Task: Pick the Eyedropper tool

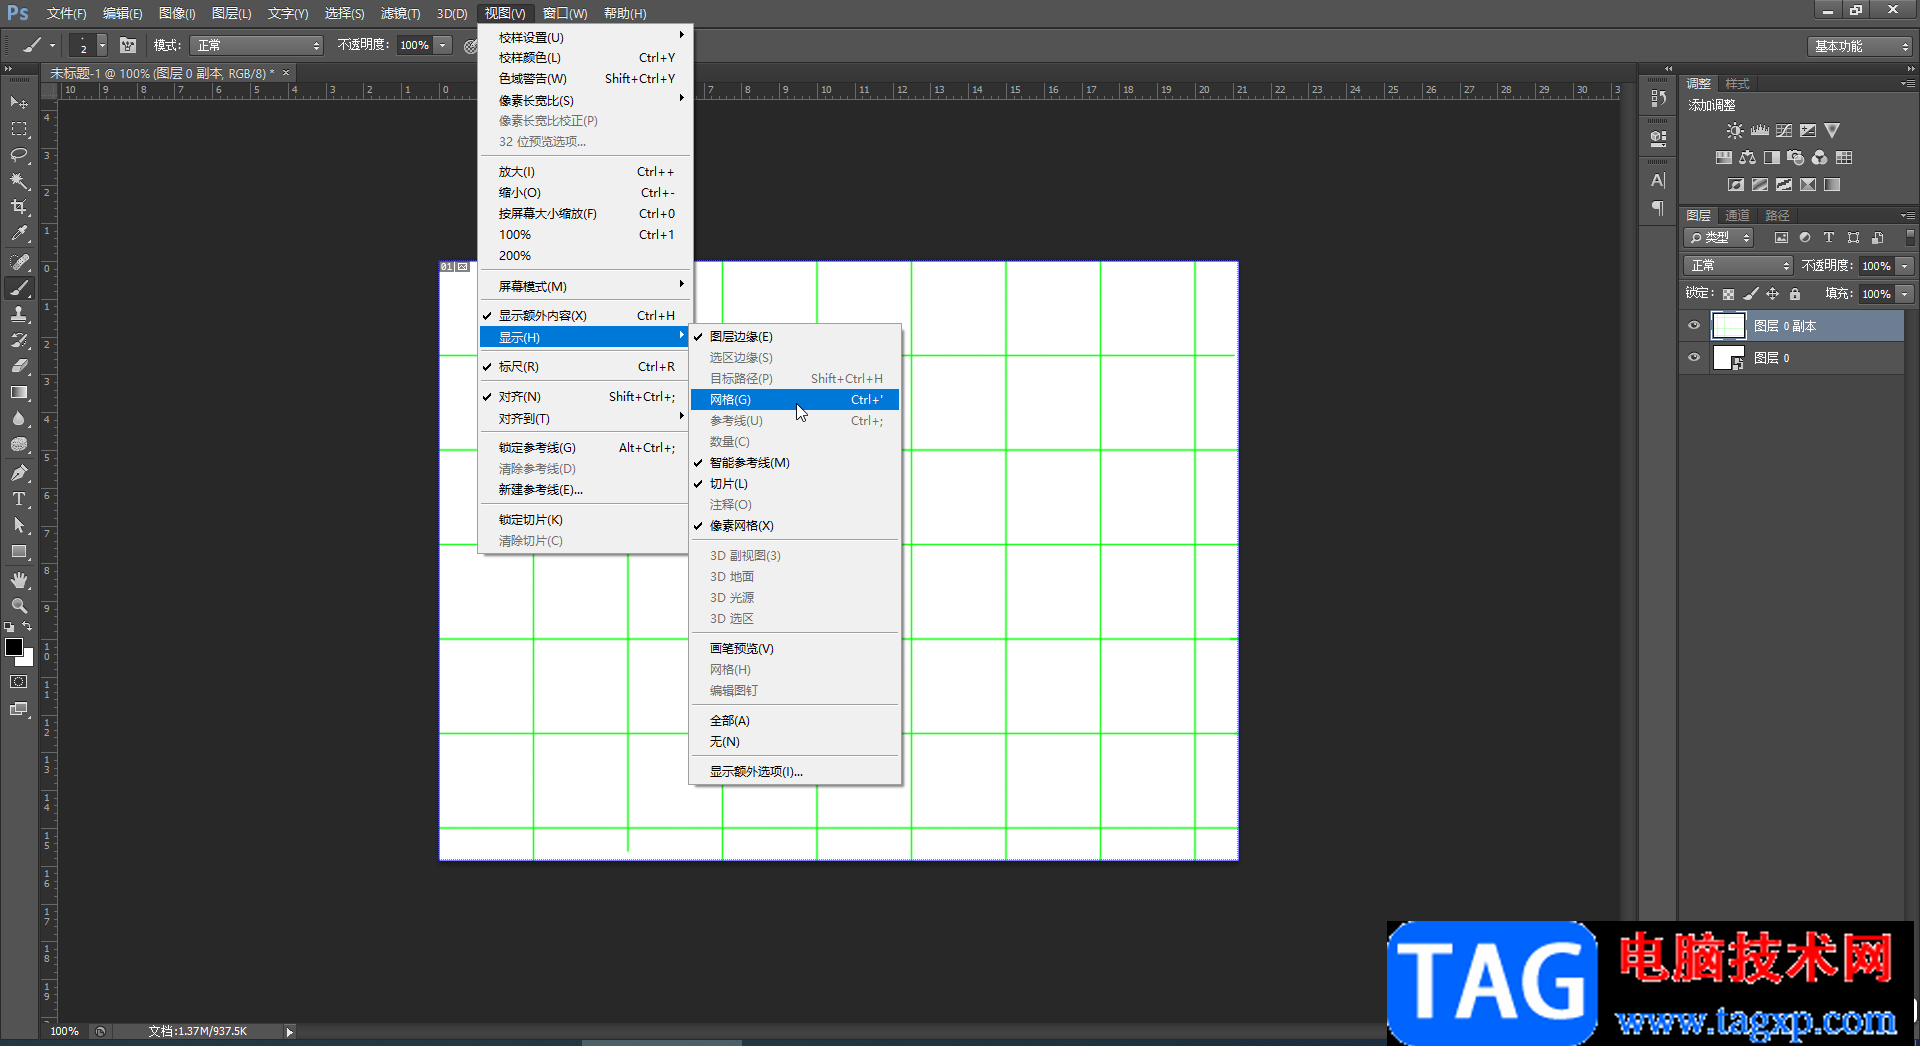Action: [19, 234]
